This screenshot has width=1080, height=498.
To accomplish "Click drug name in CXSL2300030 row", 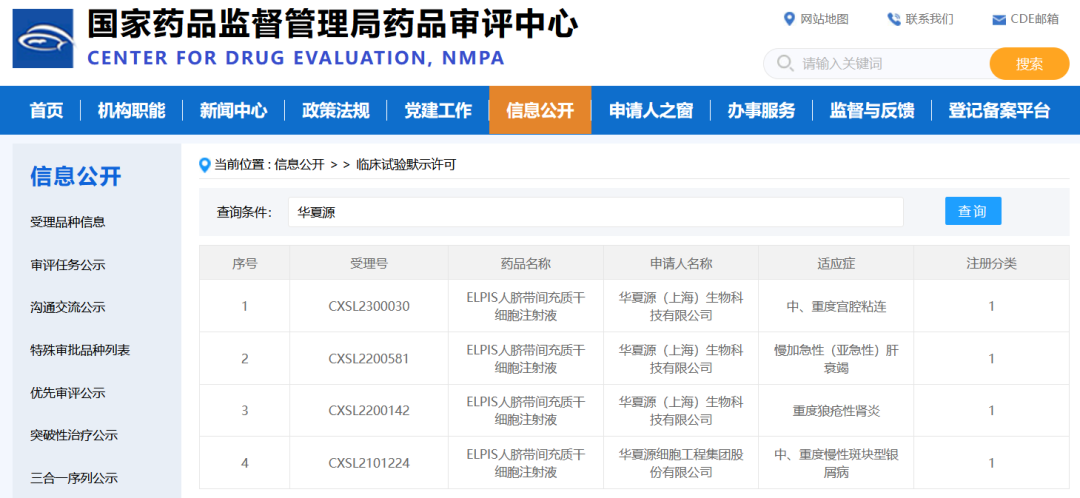I will pyautogui.click(x=526, y=307).
